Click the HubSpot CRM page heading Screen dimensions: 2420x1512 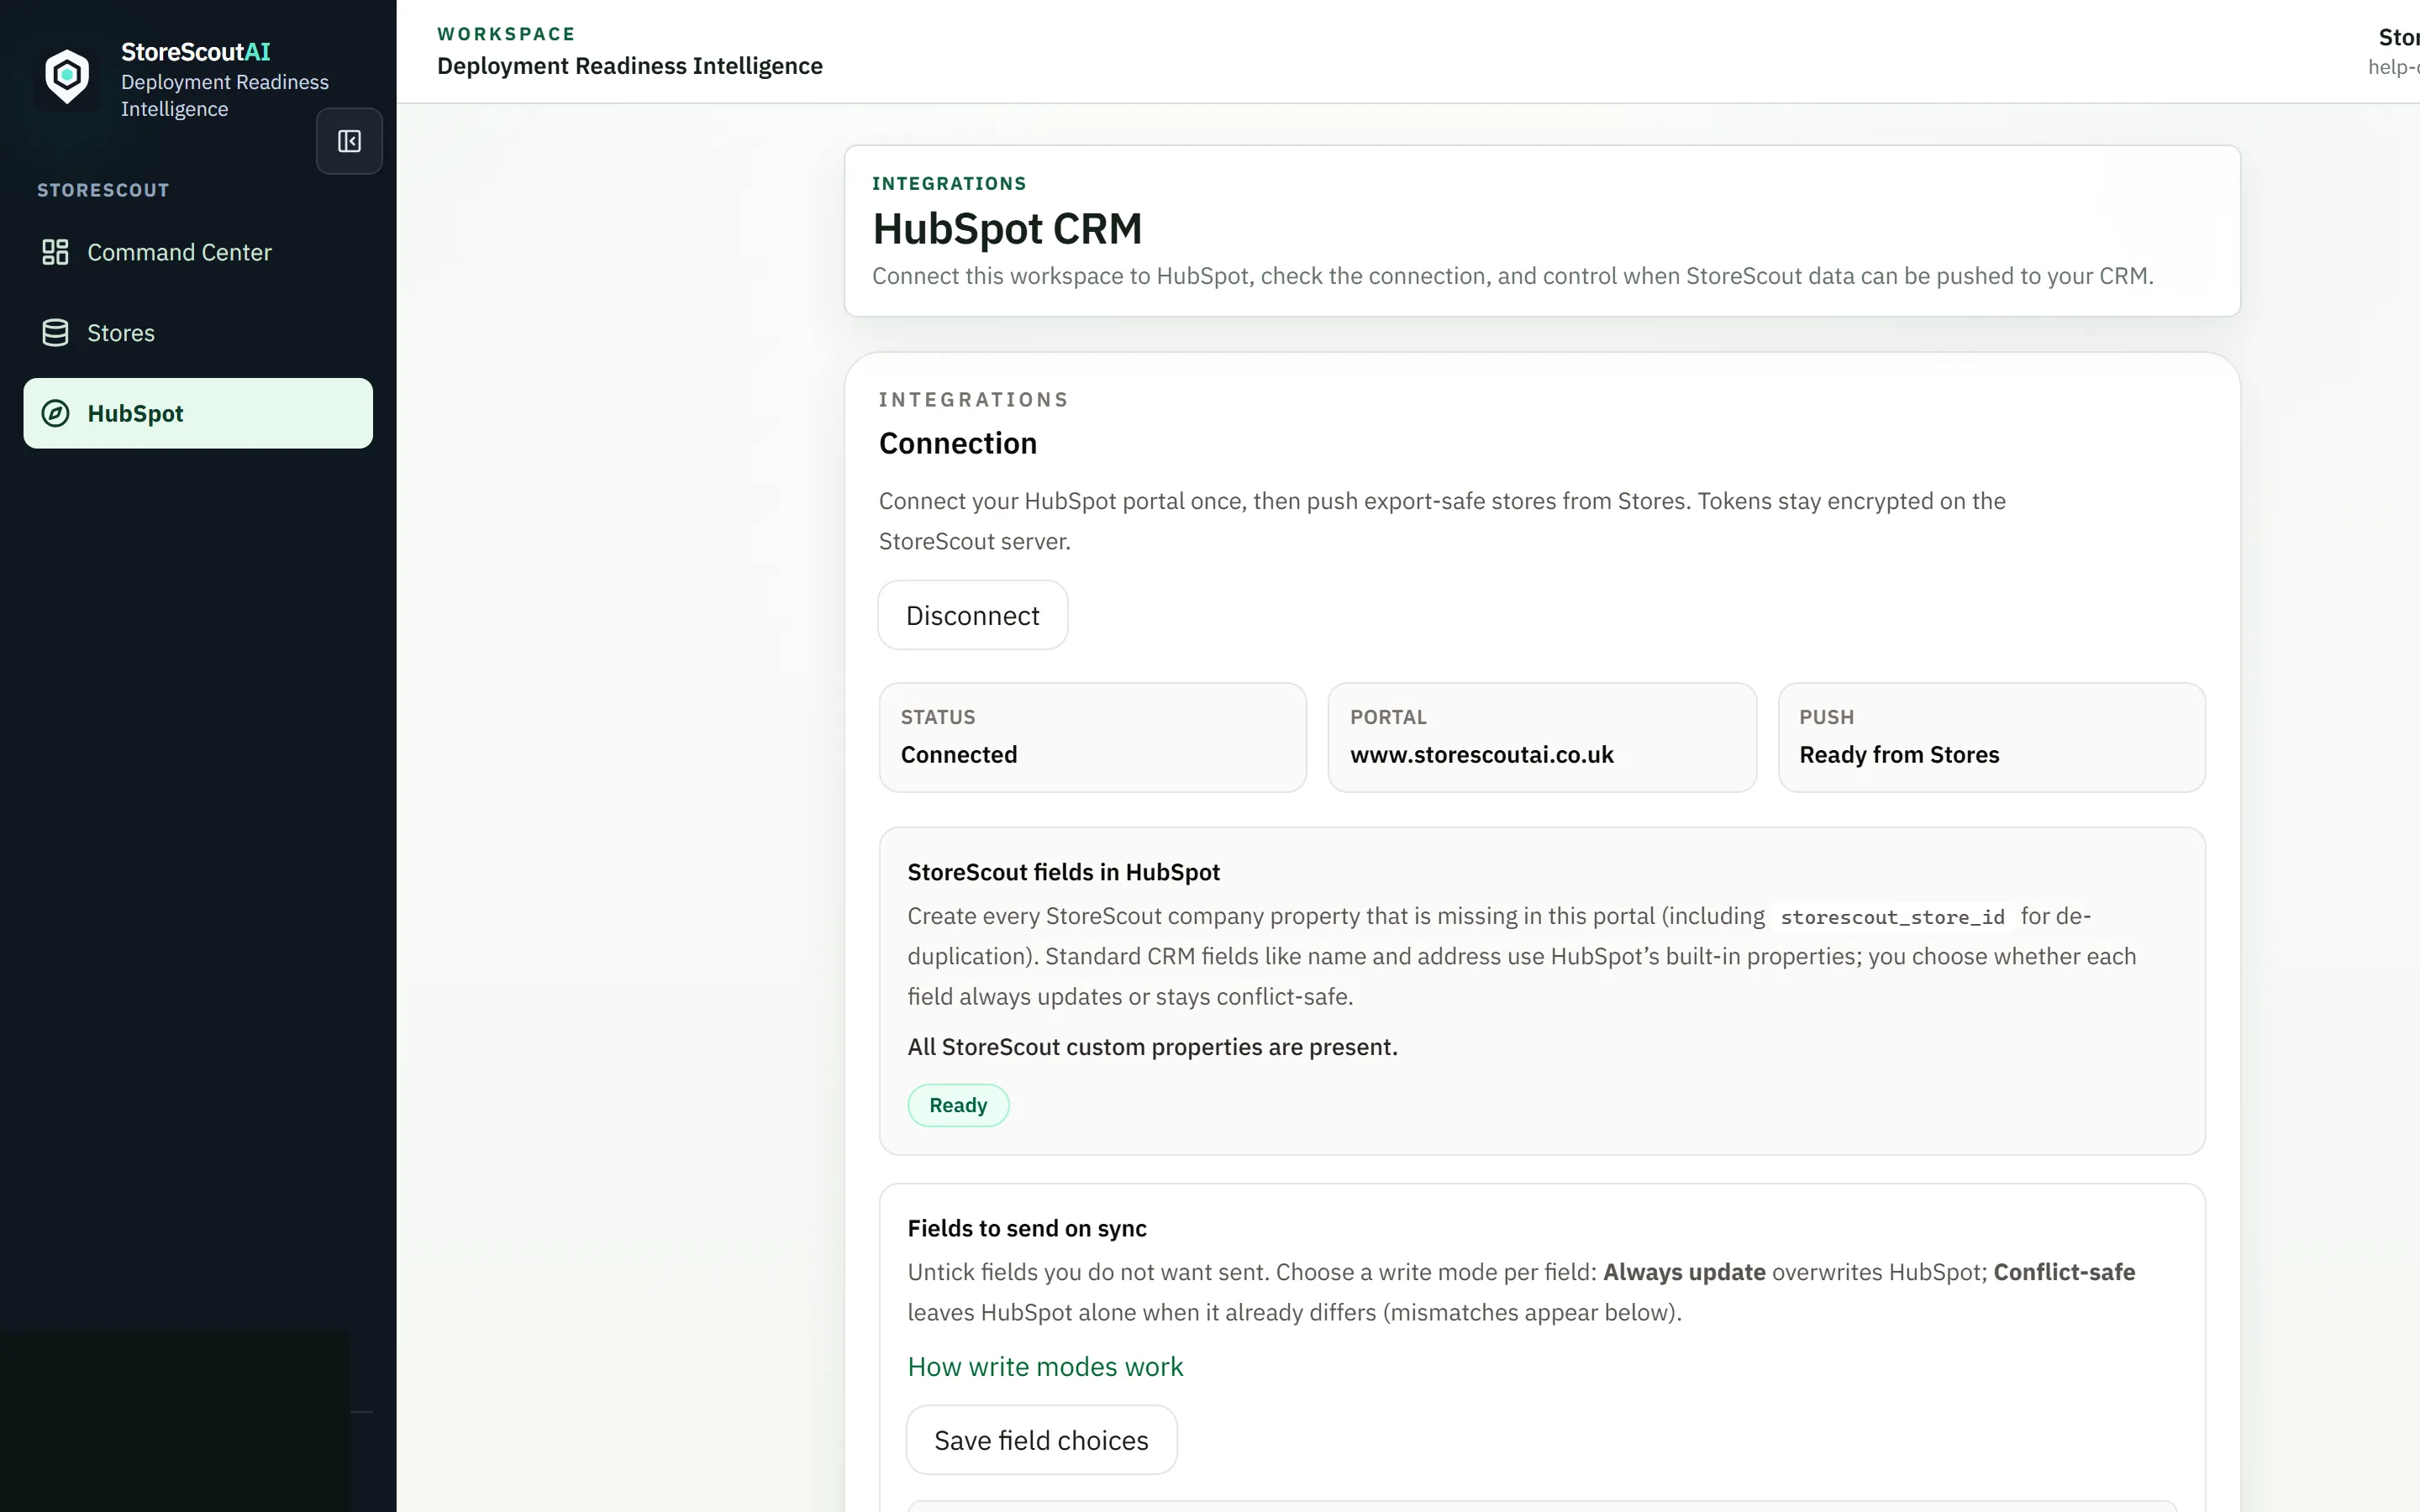tap(1007, 229)
